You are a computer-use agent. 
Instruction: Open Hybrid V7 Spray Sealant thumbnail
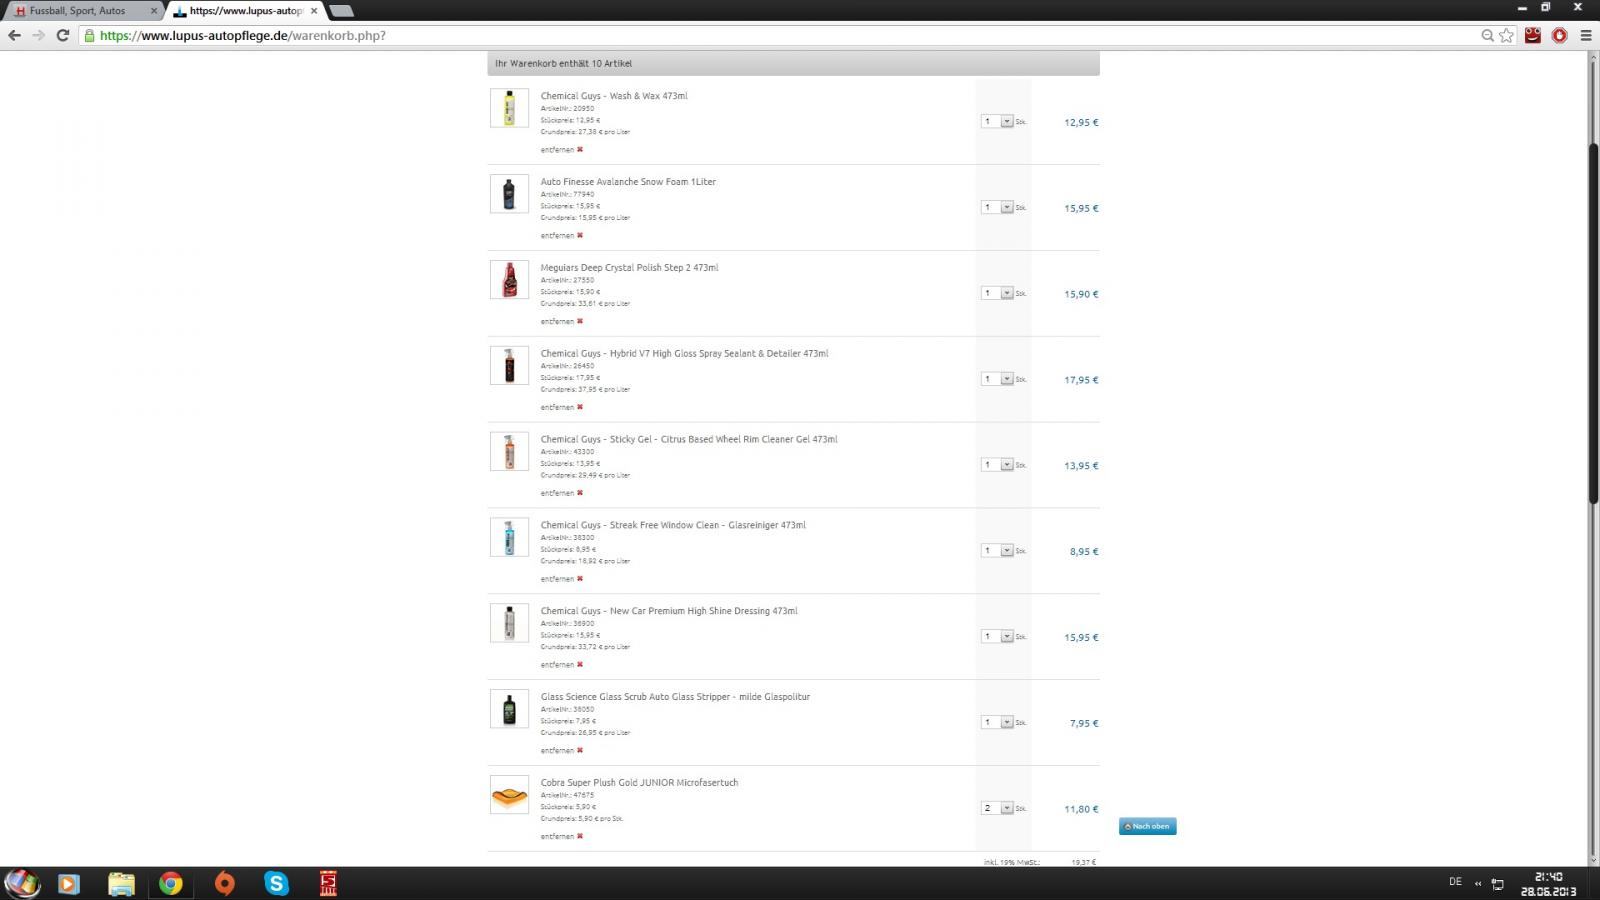click(x=509, y=366)
